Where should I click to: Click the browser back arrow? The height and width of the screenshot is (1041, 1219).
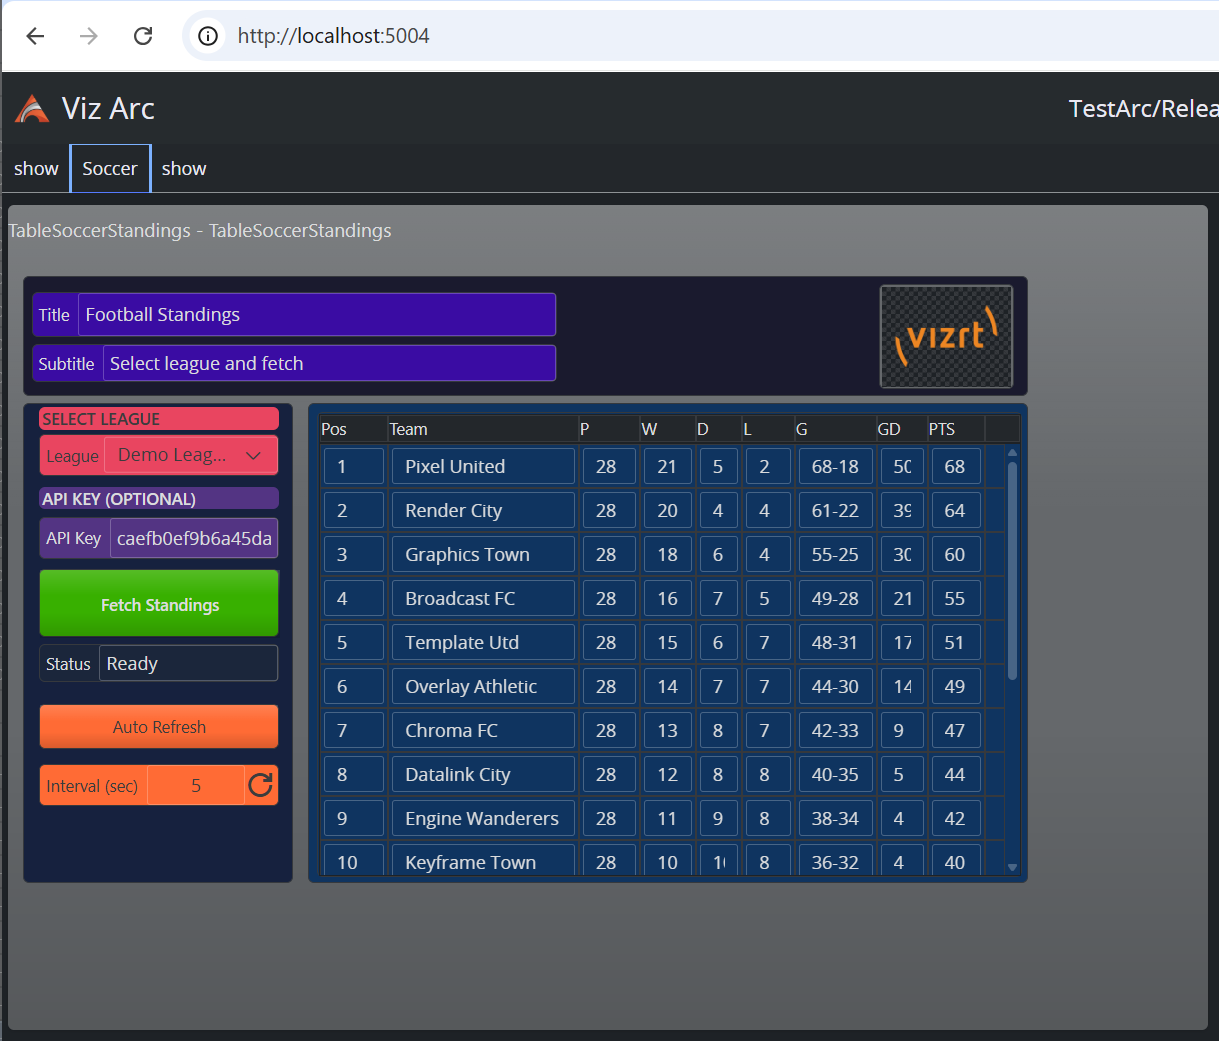click(x=36, y=36)
